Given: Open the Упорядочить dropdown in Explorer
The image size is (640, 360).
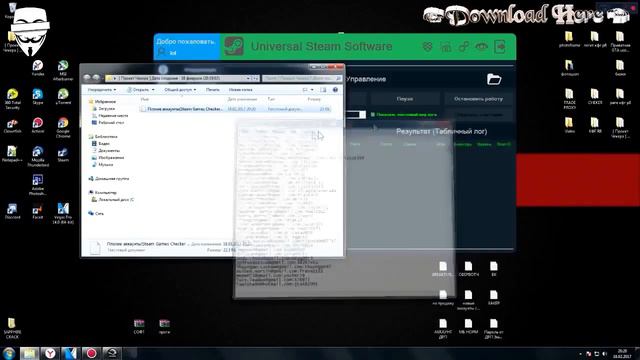Looking at the screenshot, I should 102,89.
